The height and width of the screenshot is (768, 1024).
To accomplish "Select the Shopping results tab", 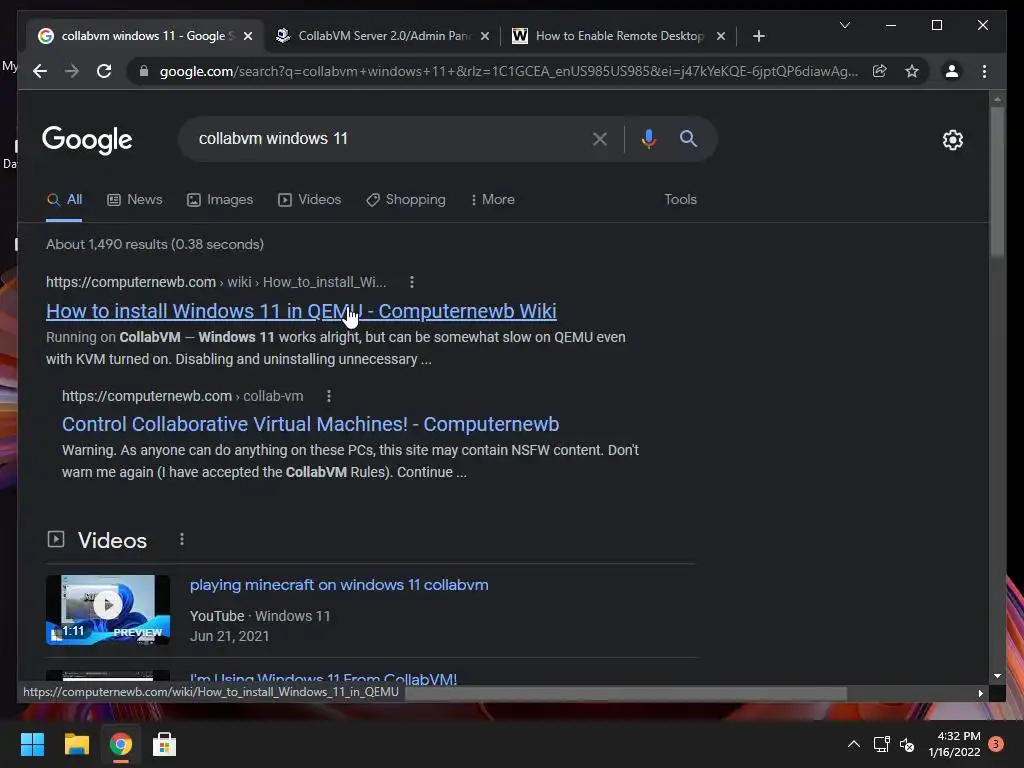I will 406,200.
